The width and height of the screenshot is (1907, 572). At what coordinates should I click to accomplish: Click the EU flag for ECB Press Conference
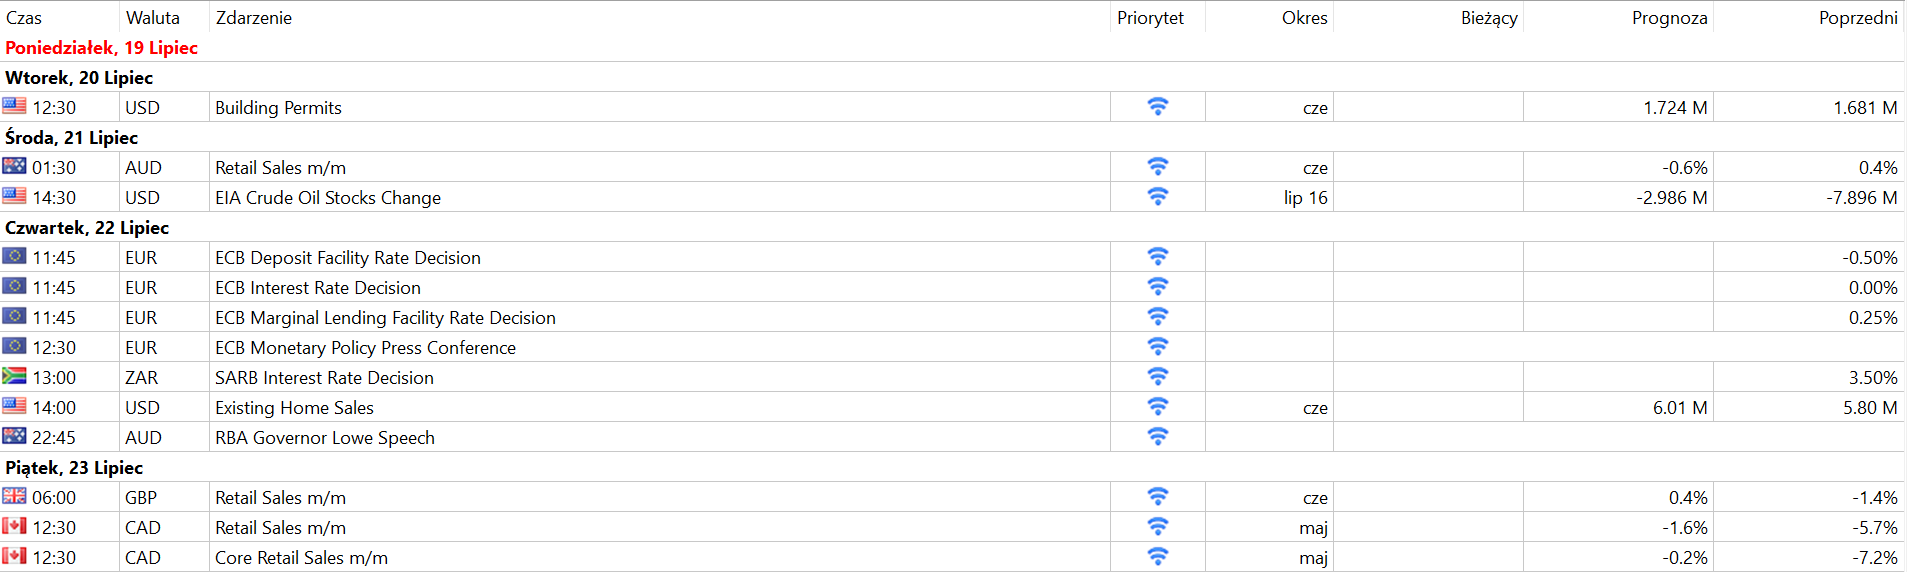(14, 346)
